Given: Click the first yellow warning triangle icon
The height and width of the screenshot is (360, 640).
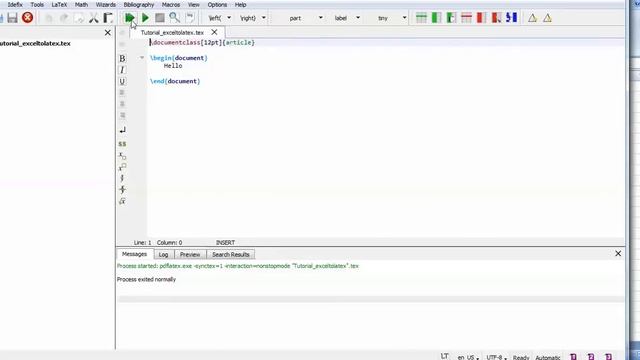Looking at the screenshot, I should [x=532, y=18].
